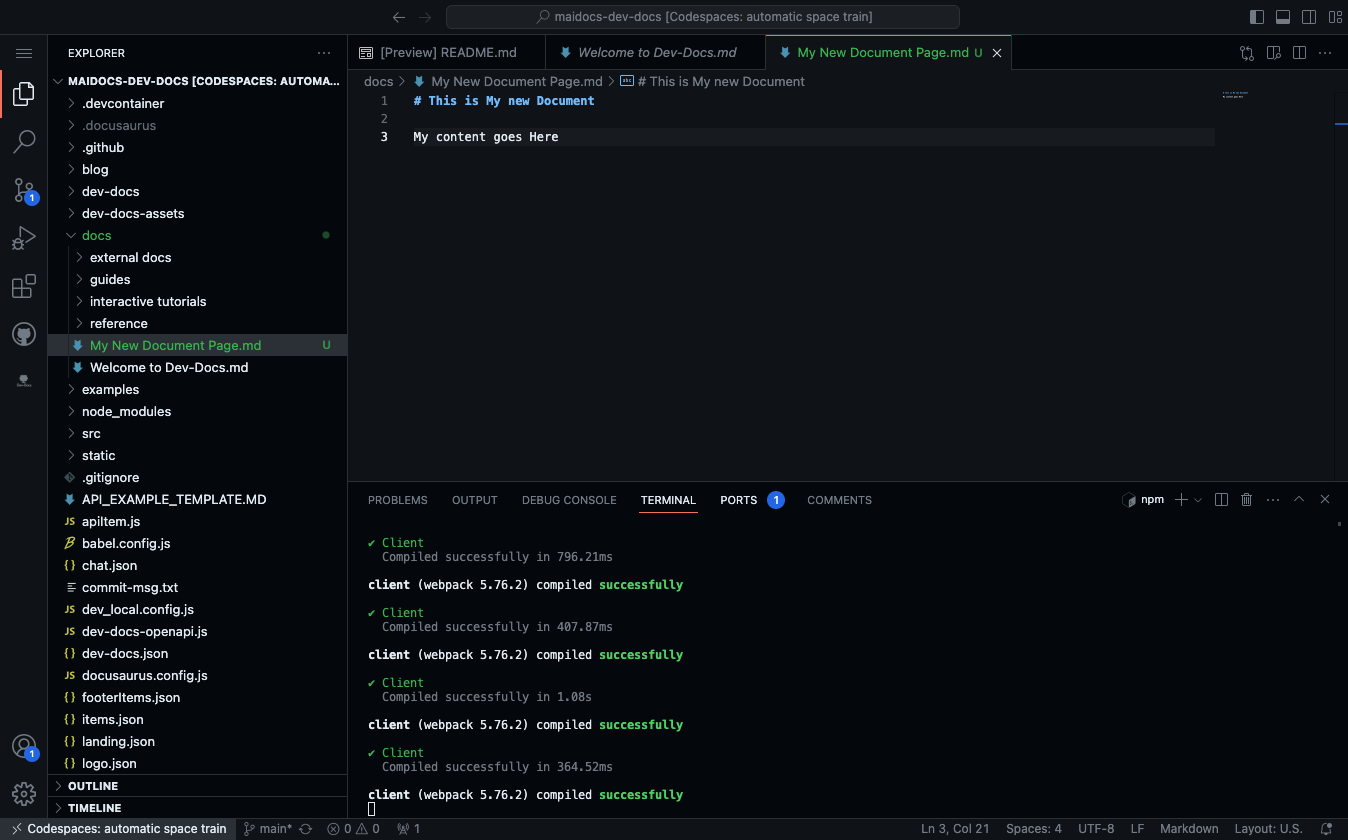Expand the node_modules folder
Viewport: 1348px width, 840px height.
tap(126, 411)
